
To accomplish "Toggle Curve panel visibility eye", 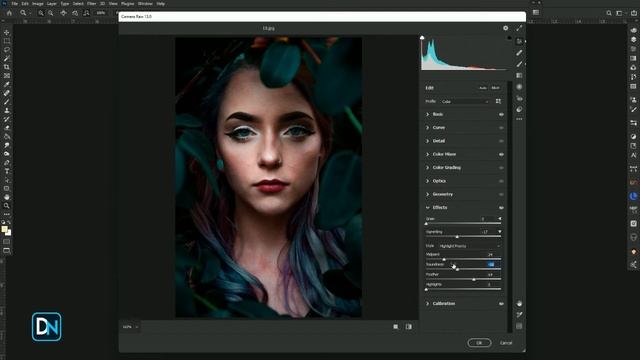I will point(501,128).
